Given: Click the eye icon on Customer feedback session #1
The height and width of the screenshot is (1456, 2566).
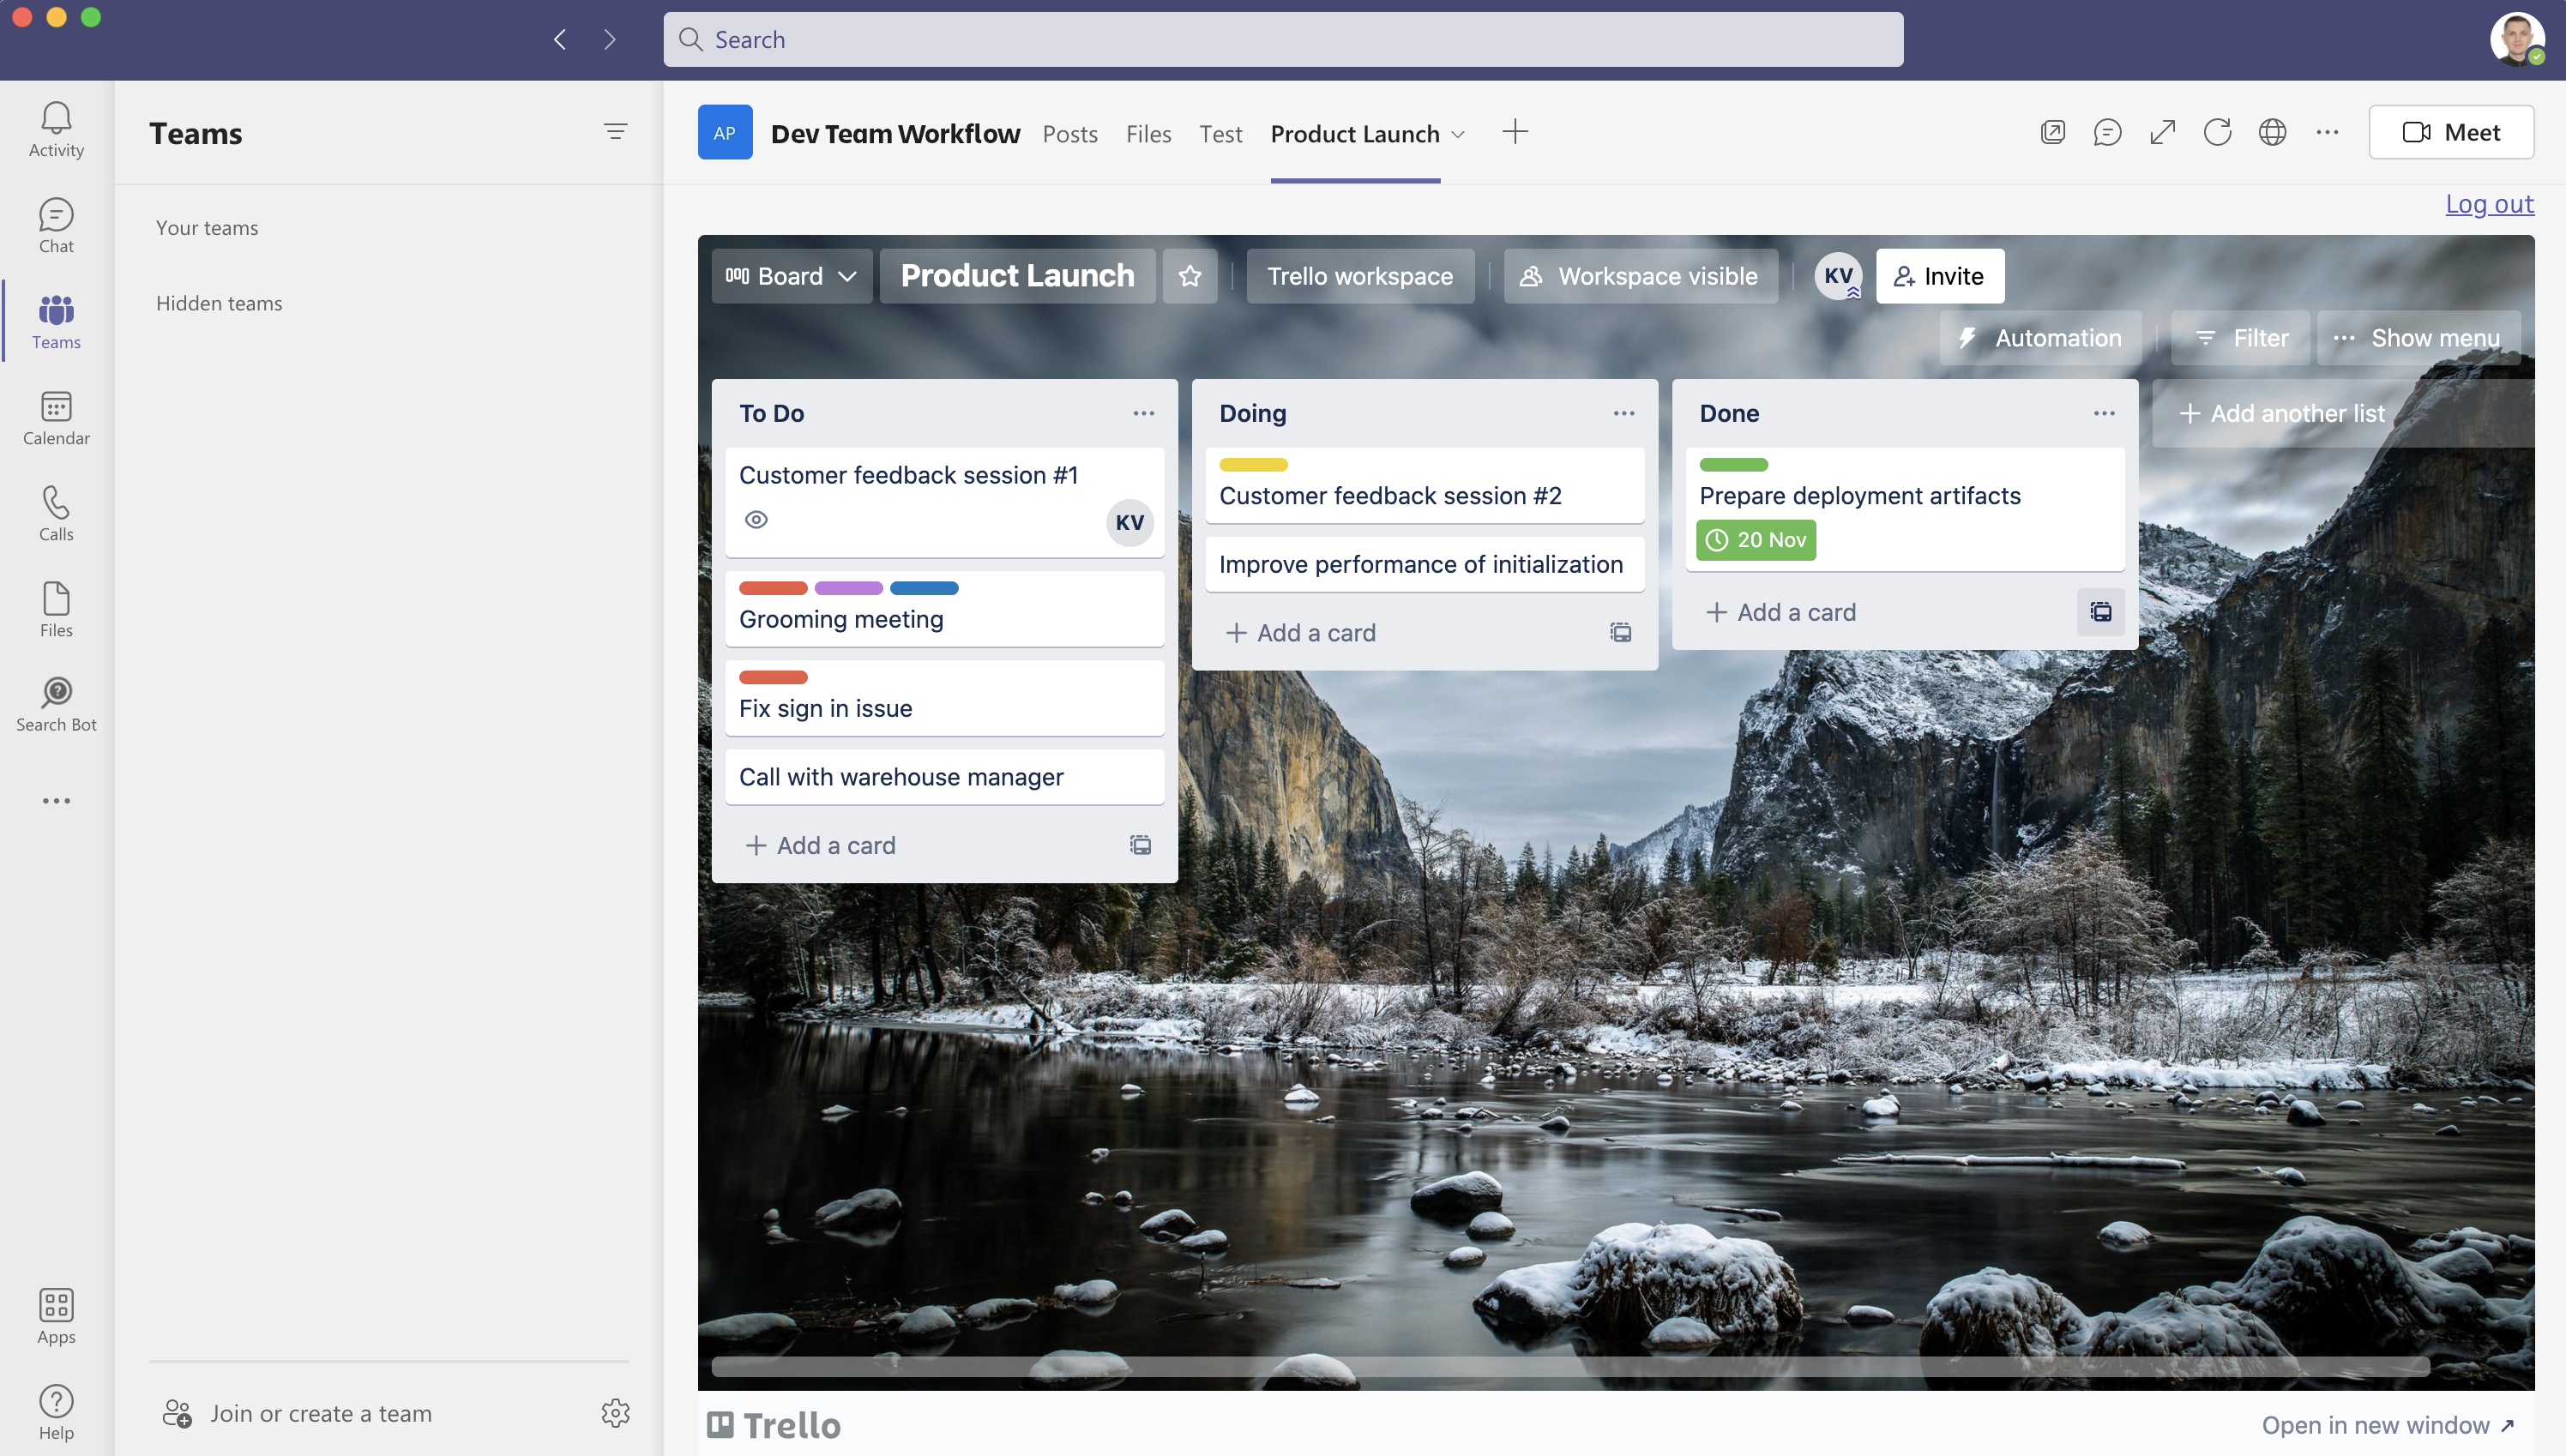Looking at the screenshot, I should click(756, 518).
